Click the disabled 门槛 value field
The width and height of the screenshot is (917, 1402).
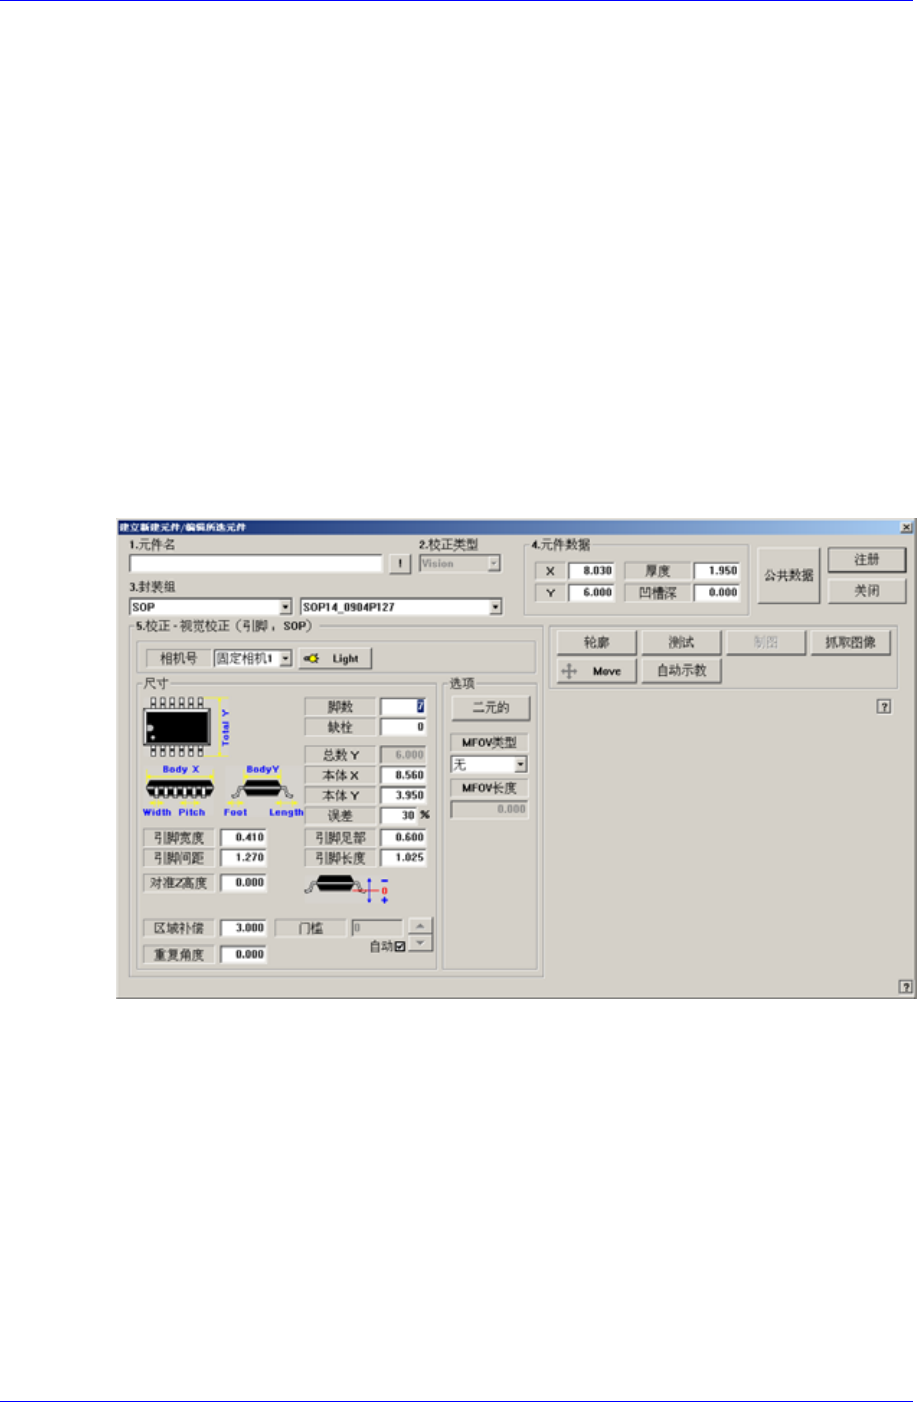point(377,928)
